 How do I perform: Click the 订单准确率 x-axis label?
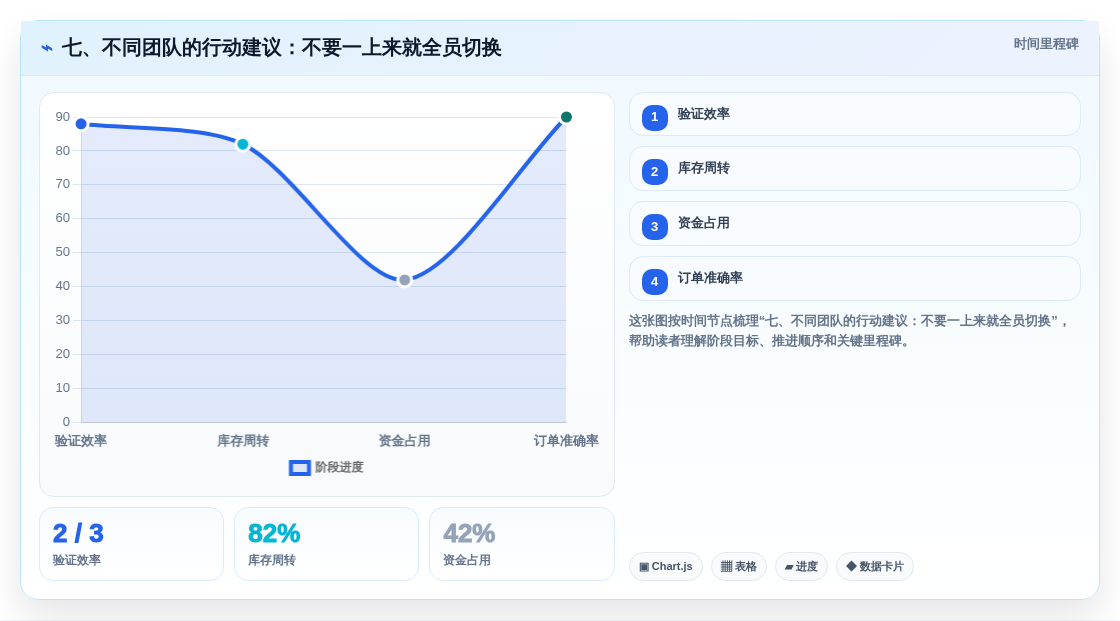click(566, 441)
